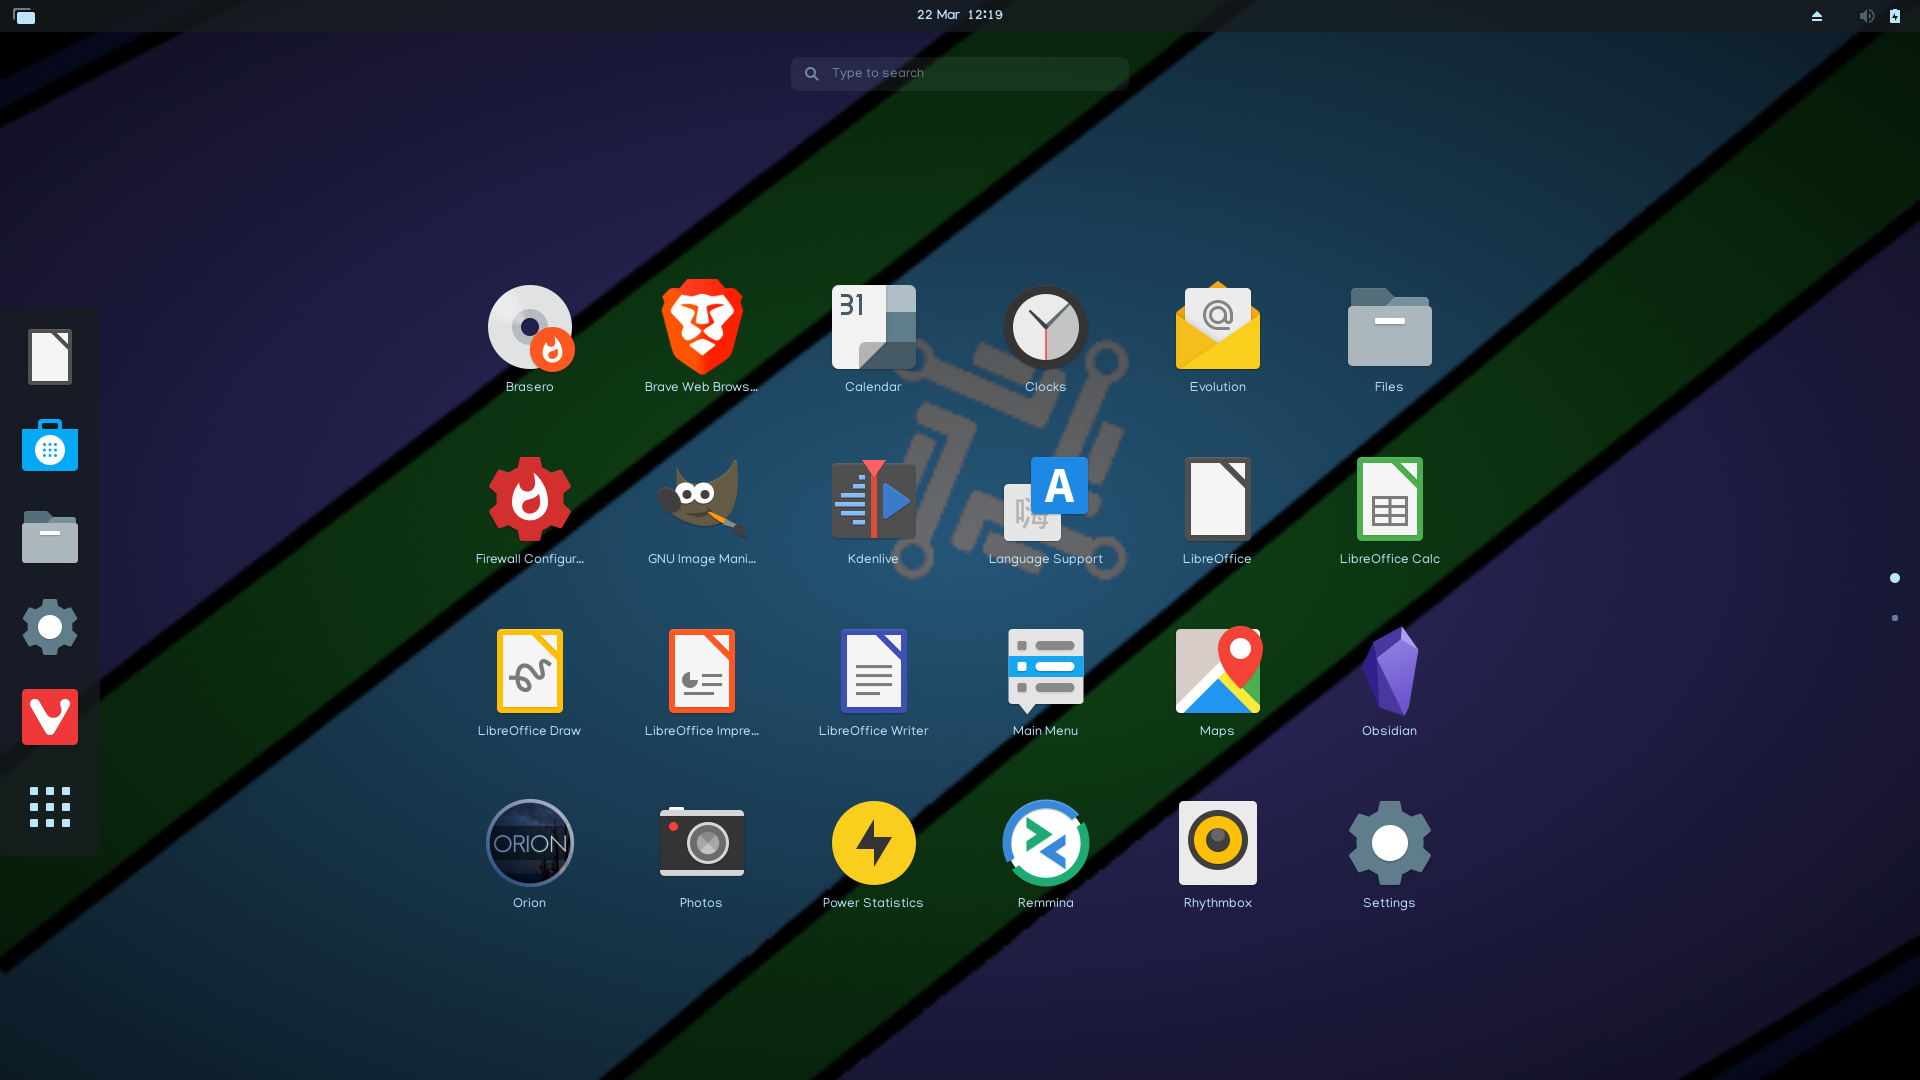The height and width of the screenshot is (1080, 1920).
Task: Open the Obsidian app
Action: 1389,672
